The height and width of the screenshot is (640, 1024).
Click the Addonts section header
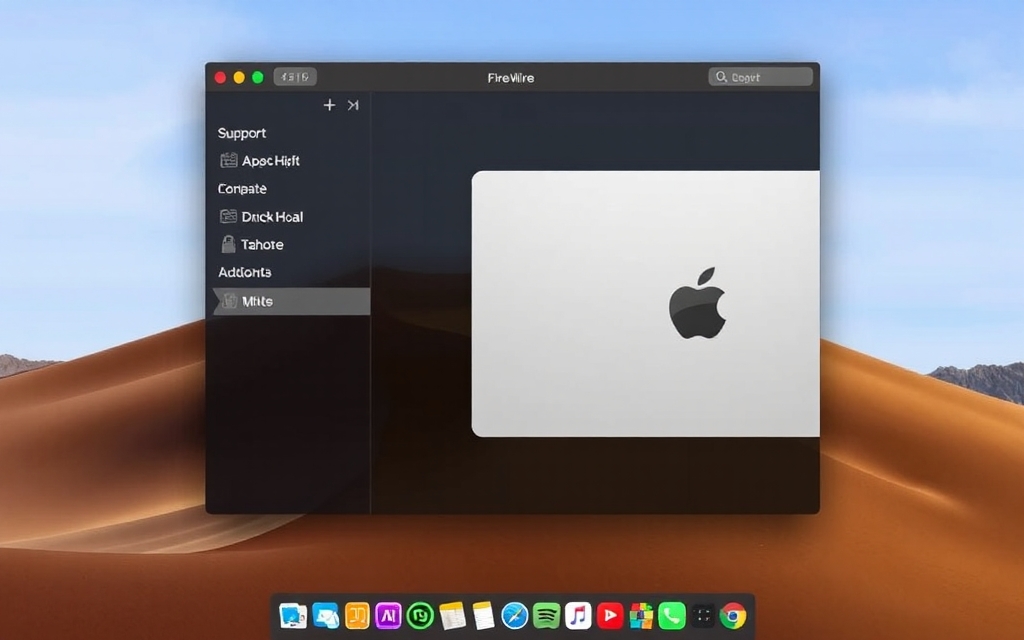pos(244,272)
